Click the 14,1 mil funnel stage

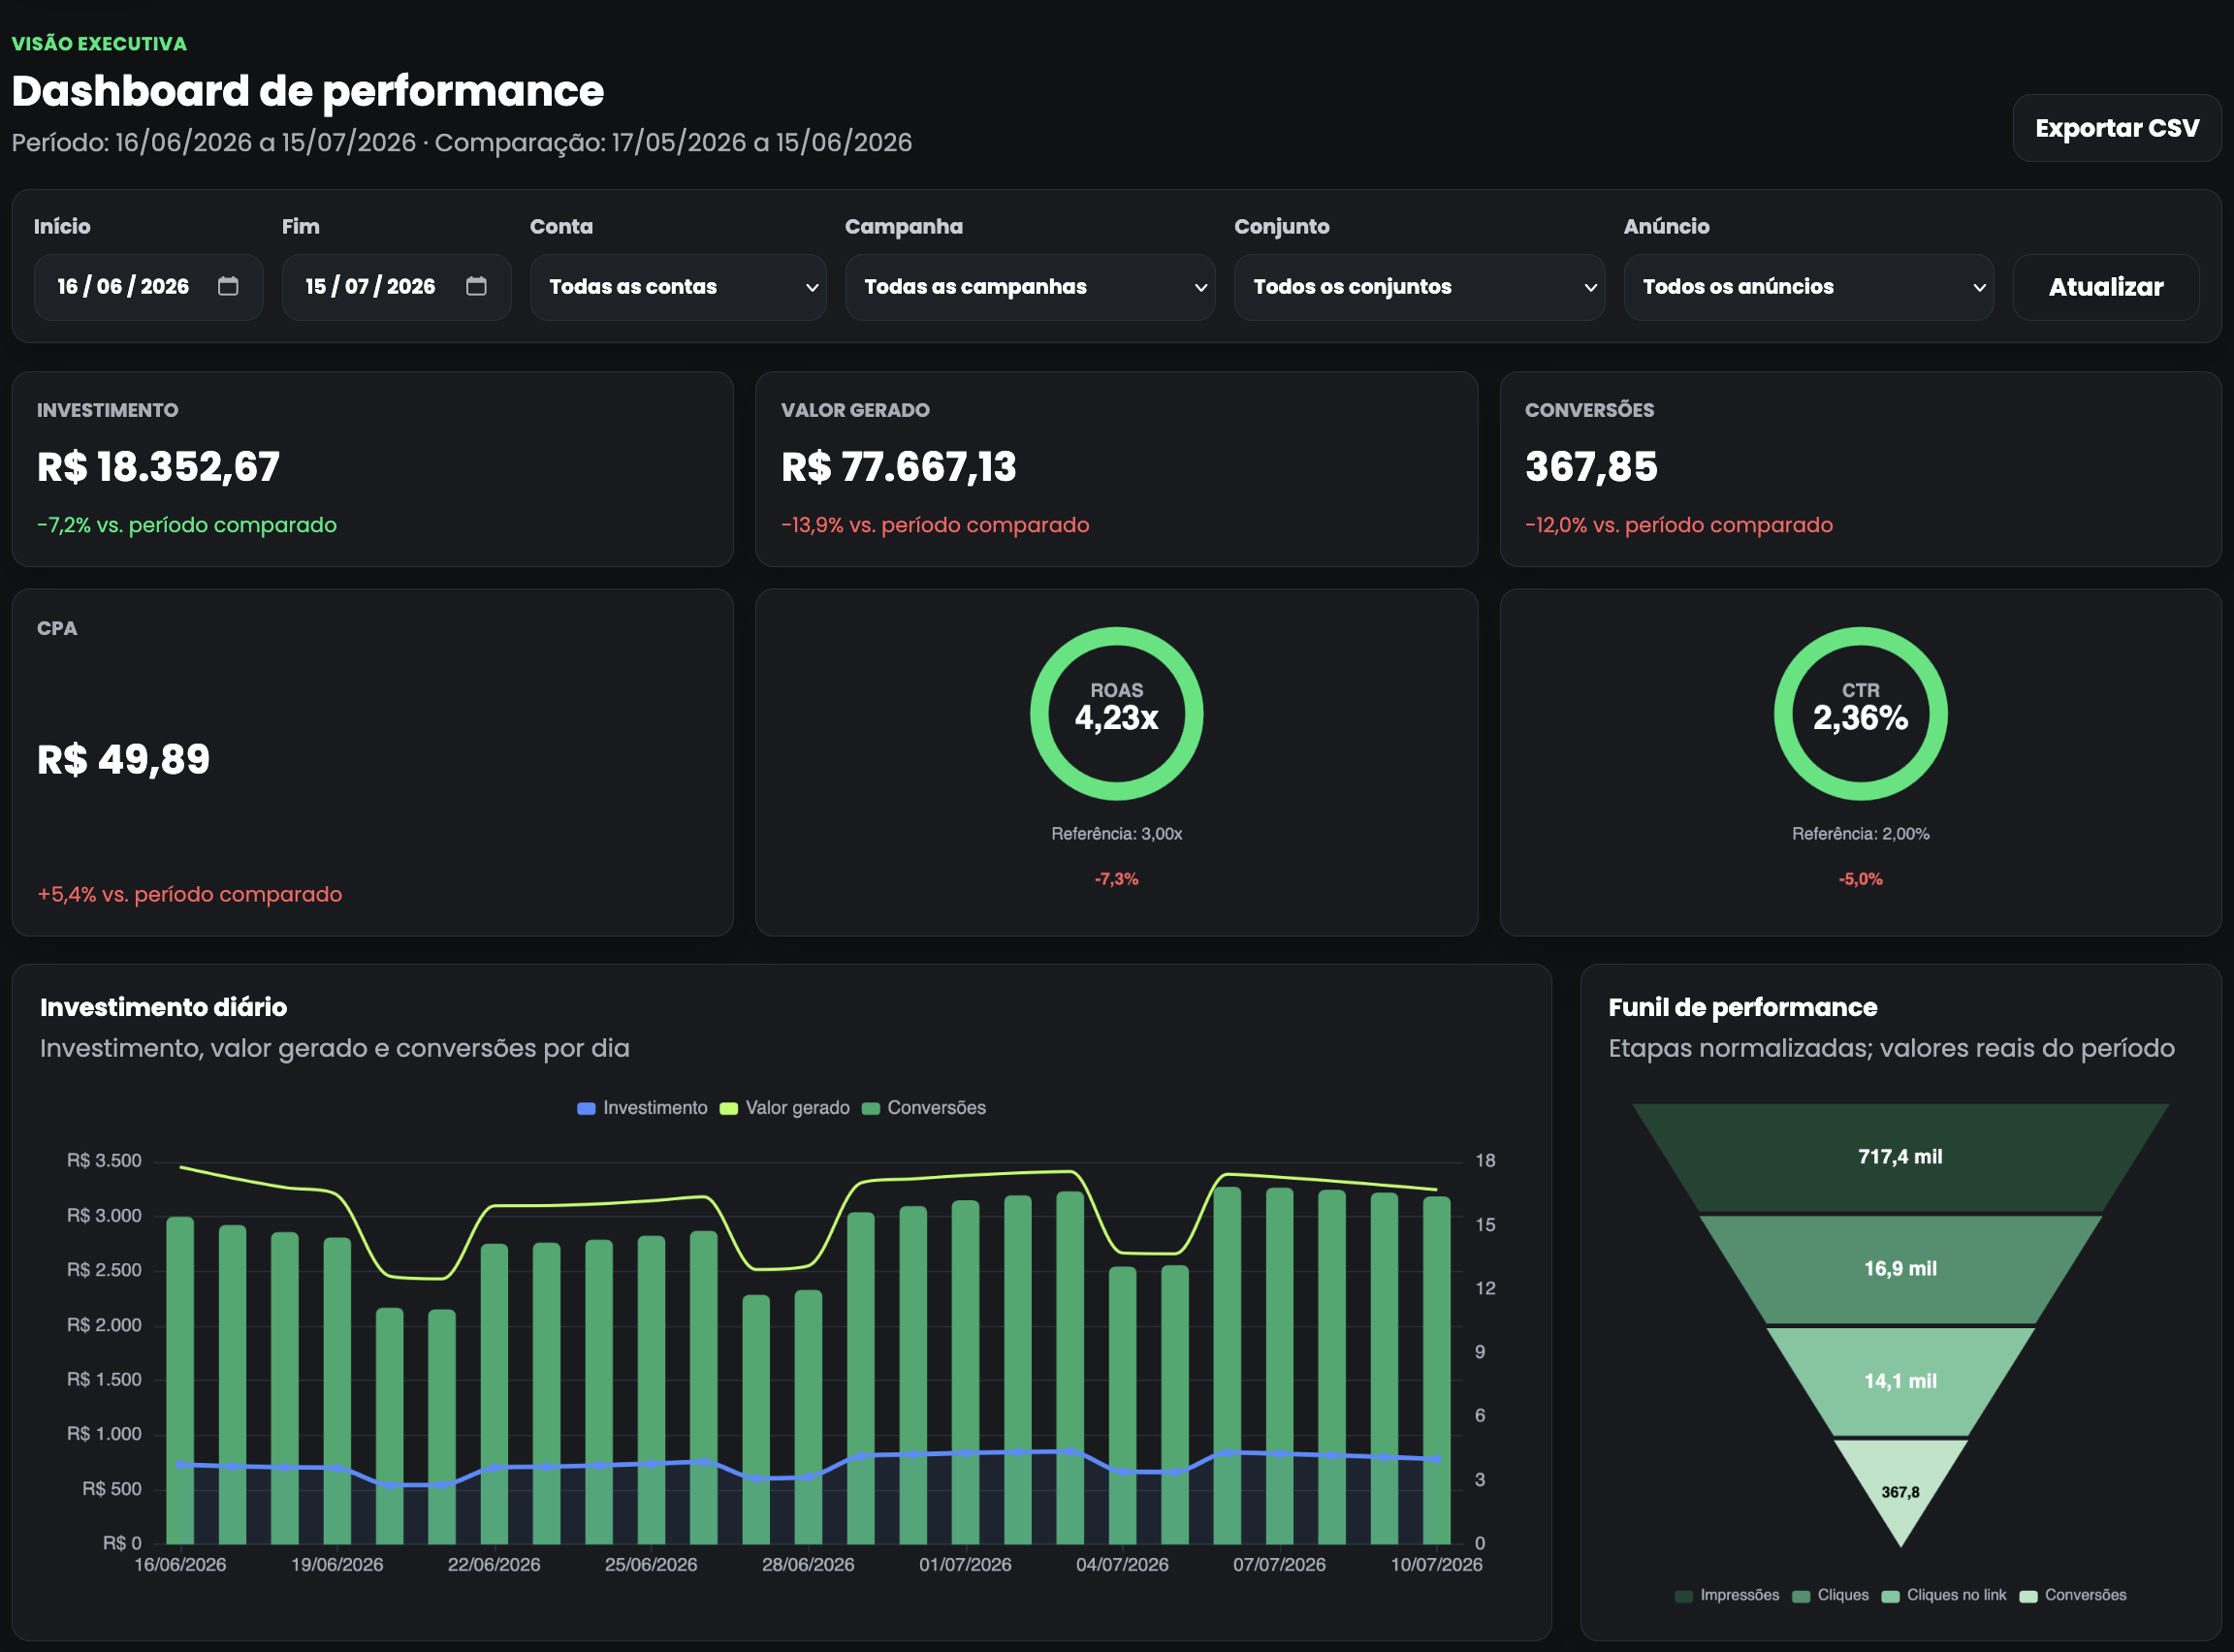(x=1900, y=1381)
